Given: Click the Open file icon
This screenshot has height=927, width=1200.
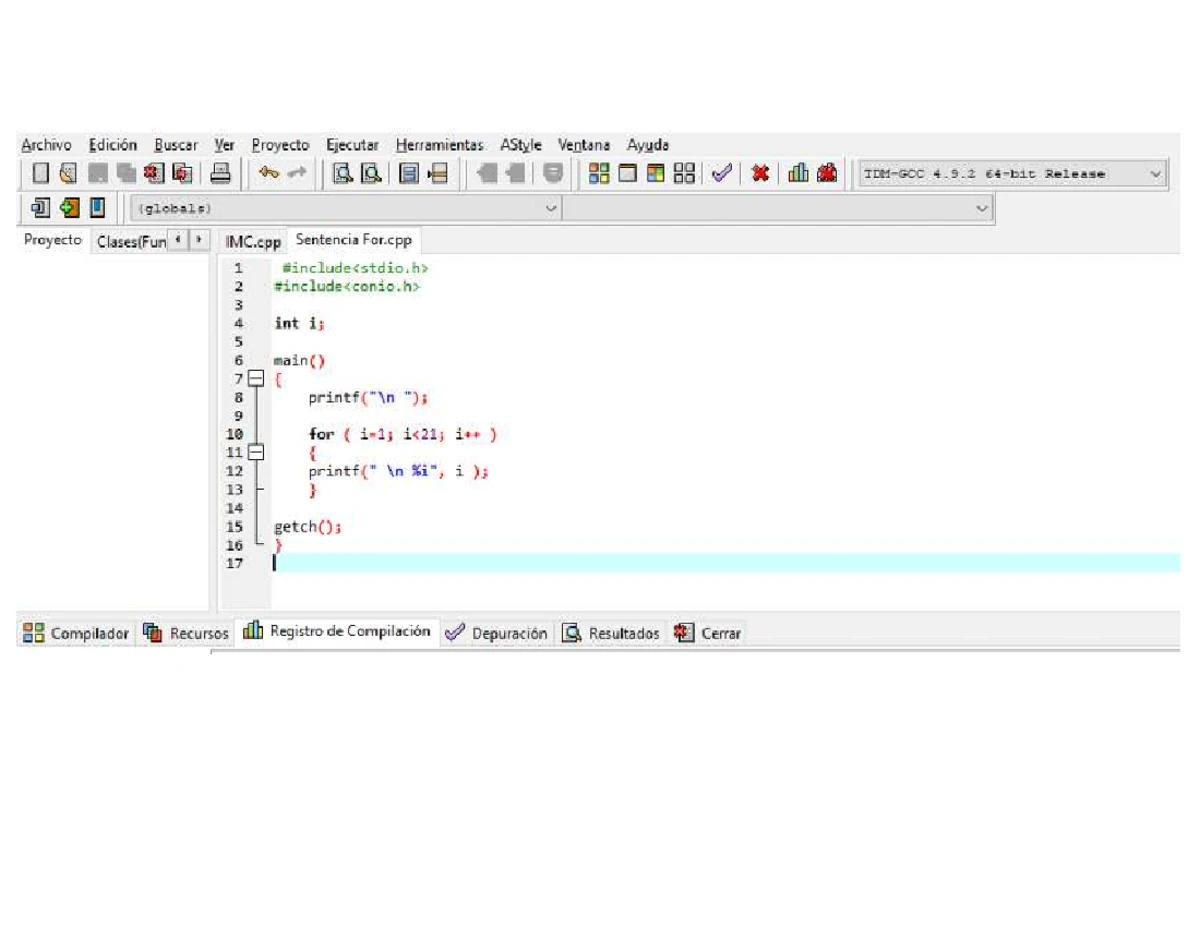Looking at the screenshot, I should tap(68, 173).
